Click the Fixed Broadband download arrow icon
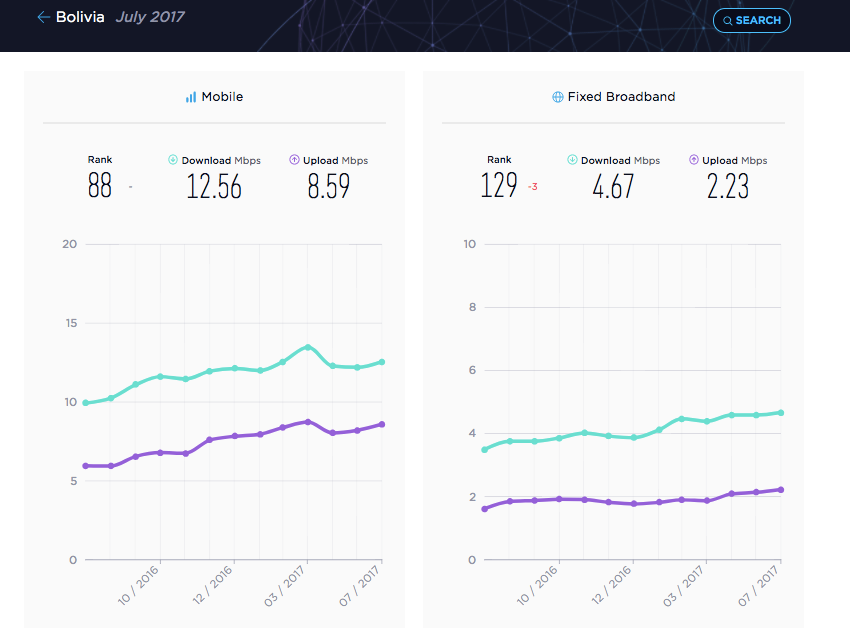 572,159
